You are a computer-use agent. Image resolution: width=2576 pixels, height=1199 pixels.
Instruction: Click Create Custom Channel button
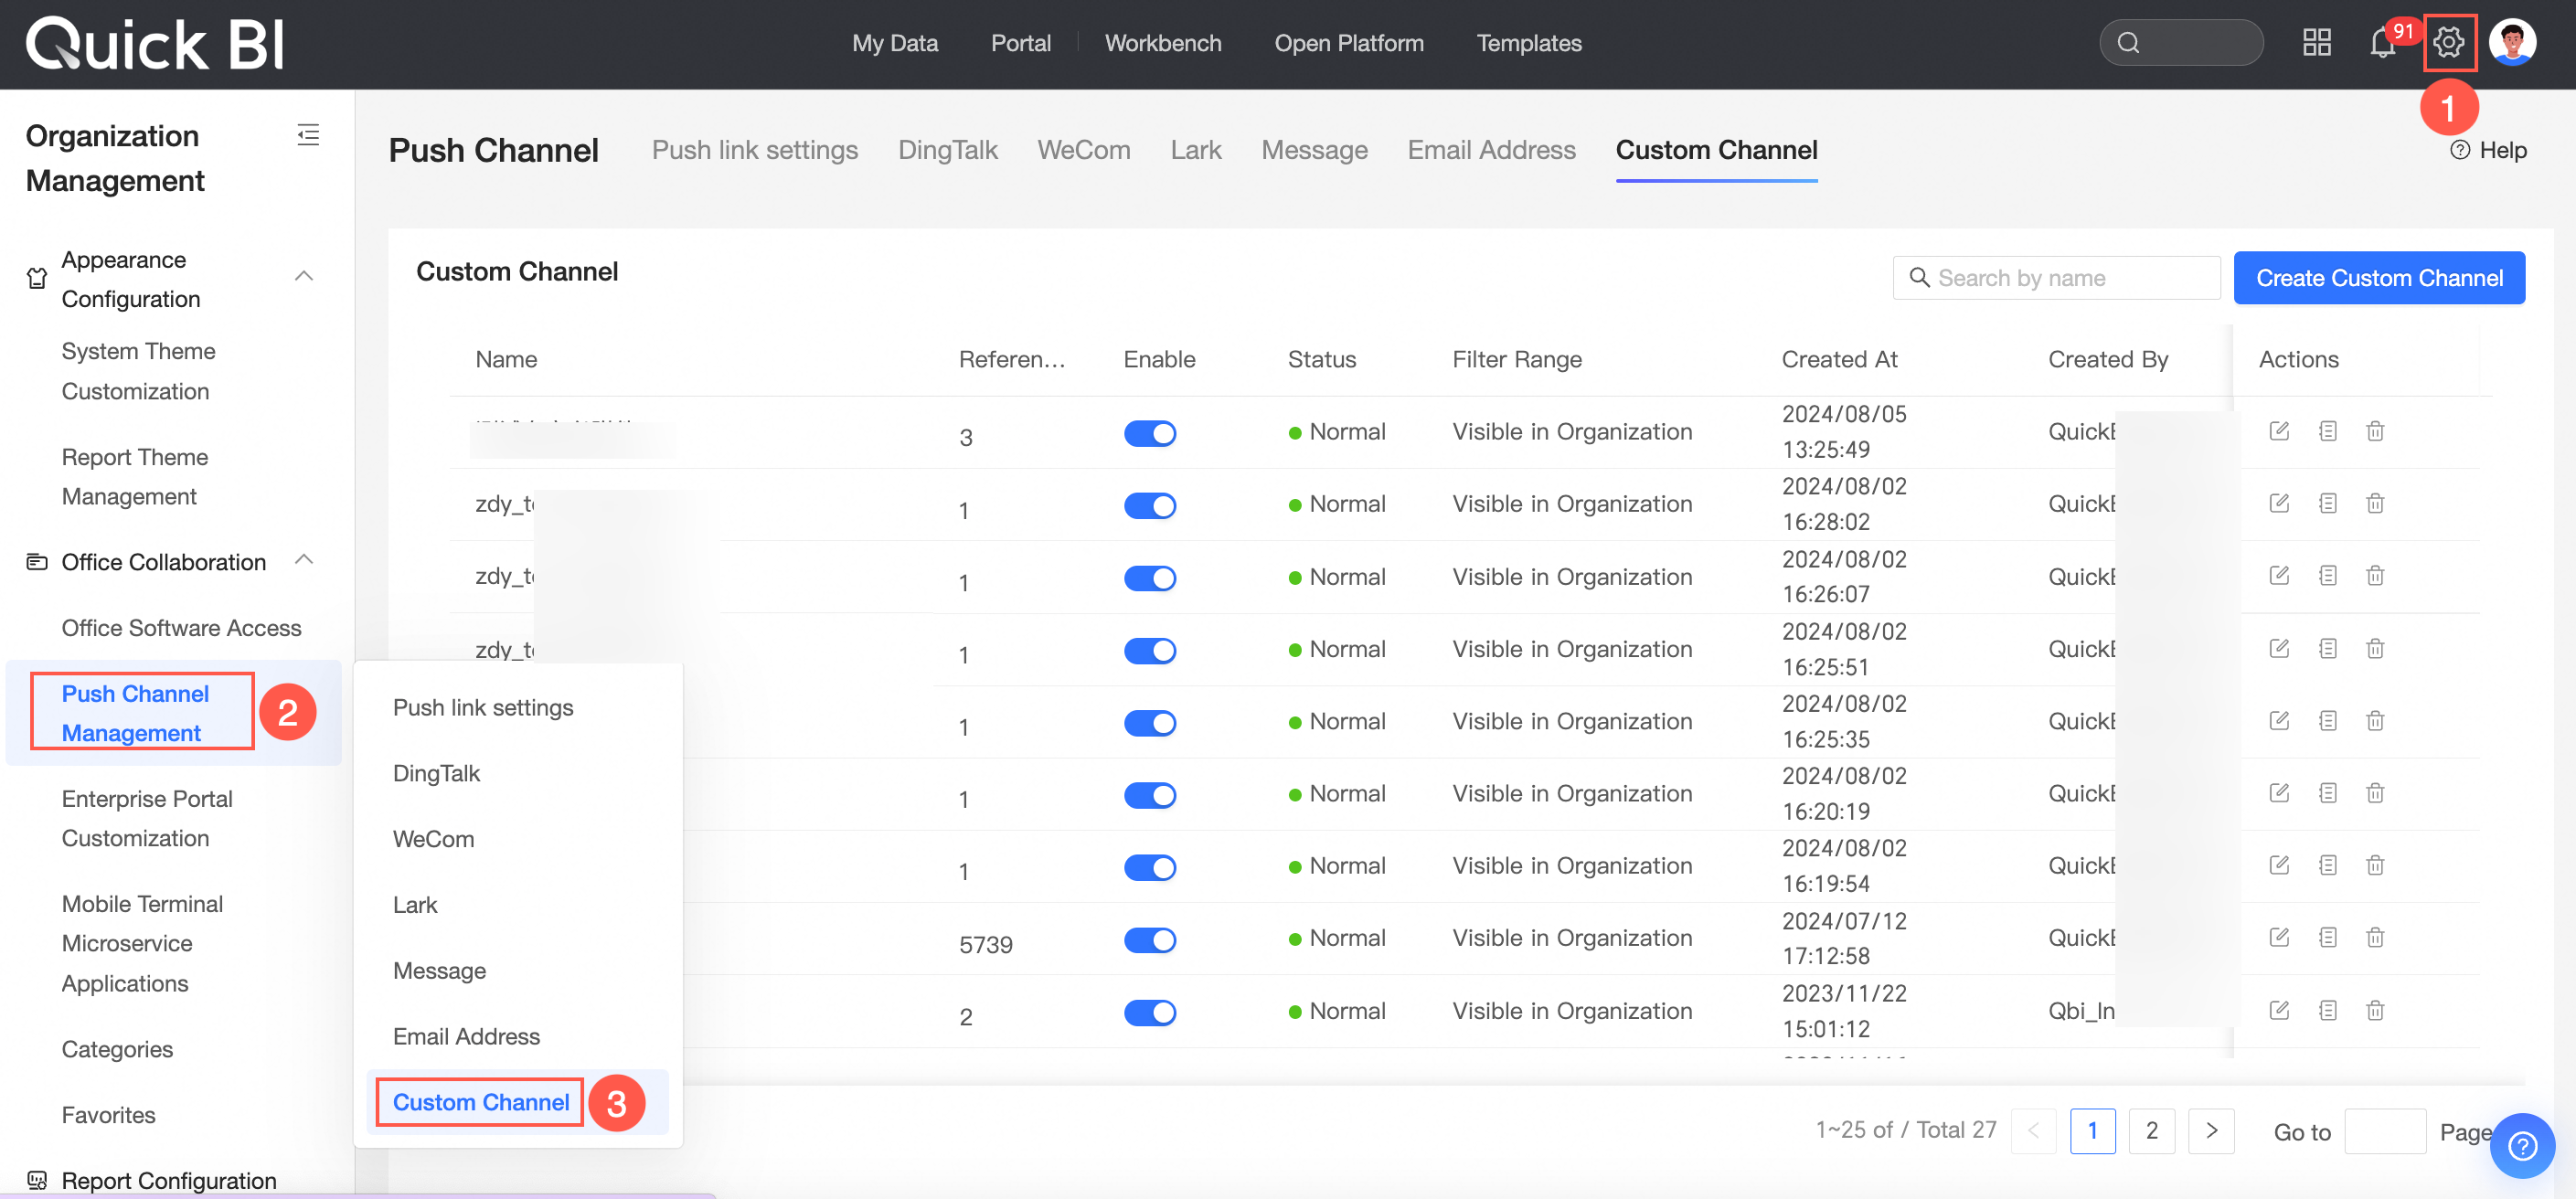(x=2379, y=278)
